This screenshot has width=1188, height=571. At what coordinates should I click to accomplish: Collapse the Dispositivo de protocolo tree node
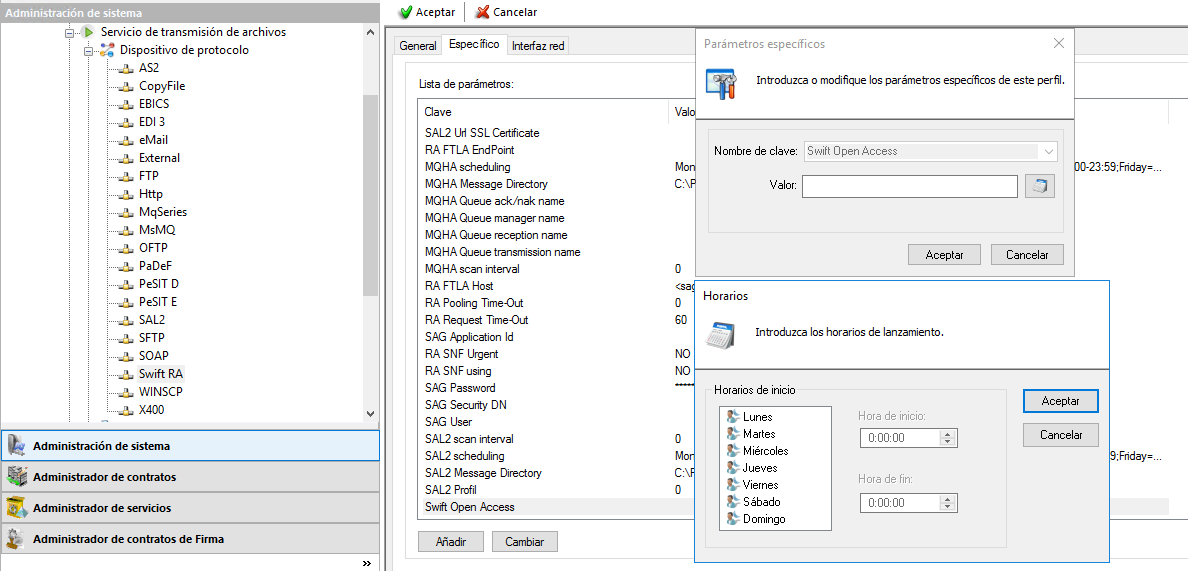tap(88, 50)
